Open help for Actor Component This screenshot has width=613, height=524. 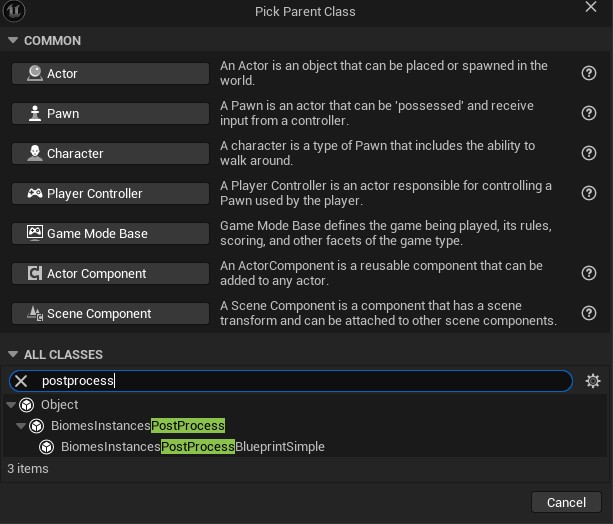[x=589, y=273]
